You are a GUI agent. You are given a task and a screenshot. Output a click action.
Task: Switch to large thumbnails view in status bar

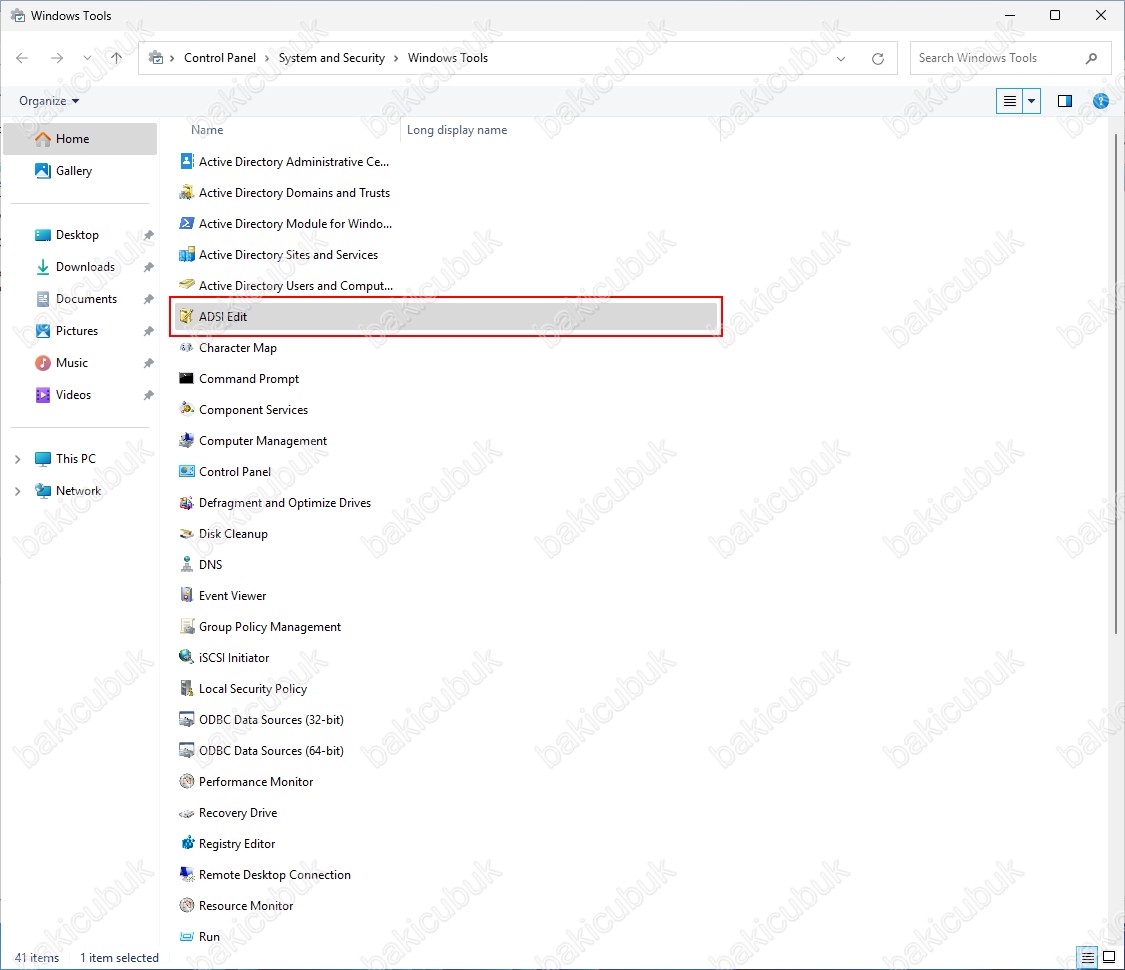tap(1108, 957)
